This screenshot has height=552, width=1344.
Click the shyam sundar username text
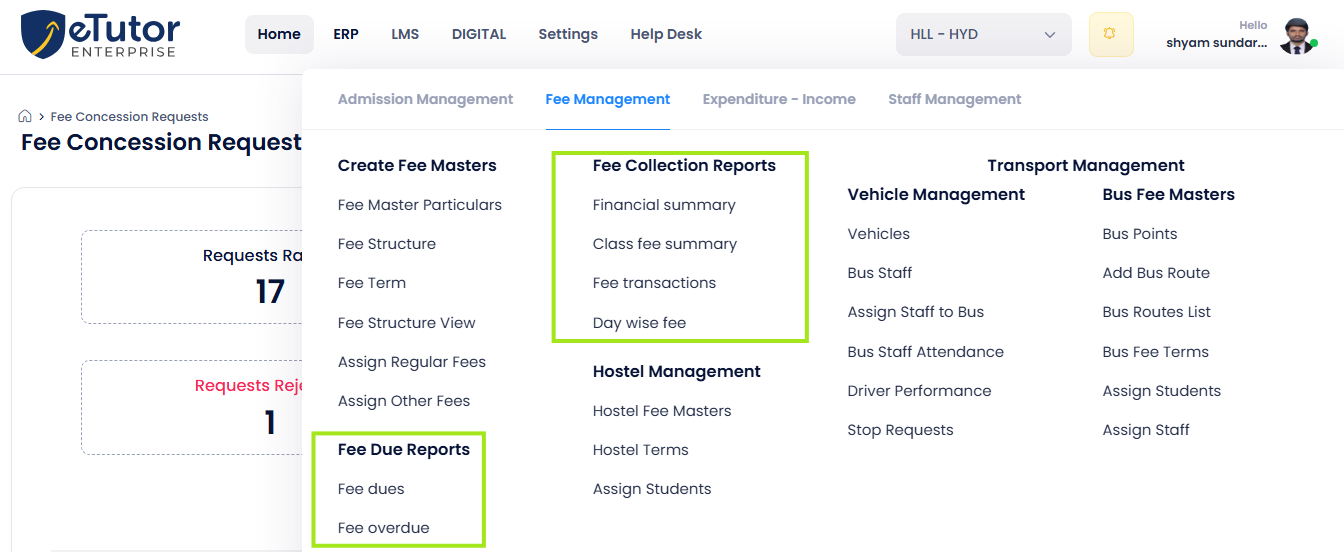[1217, 43]
